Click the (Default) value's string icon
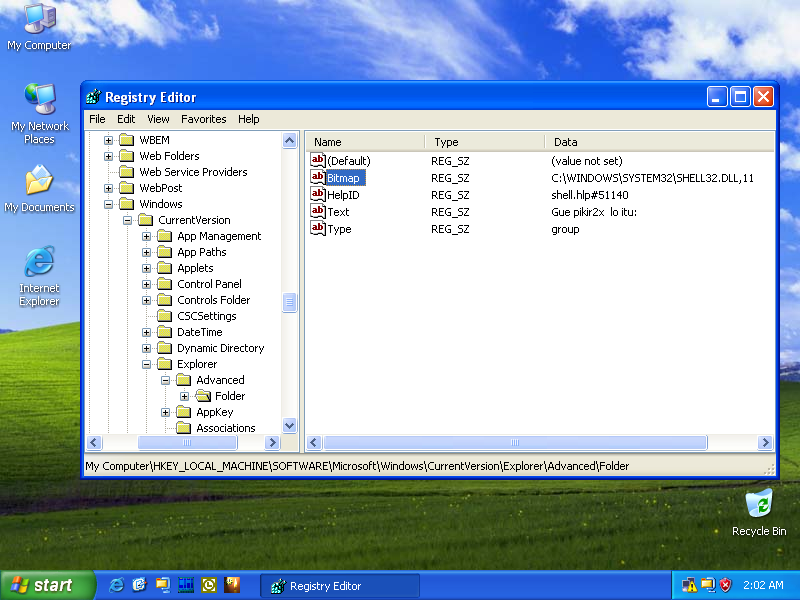 click(317, 160)
